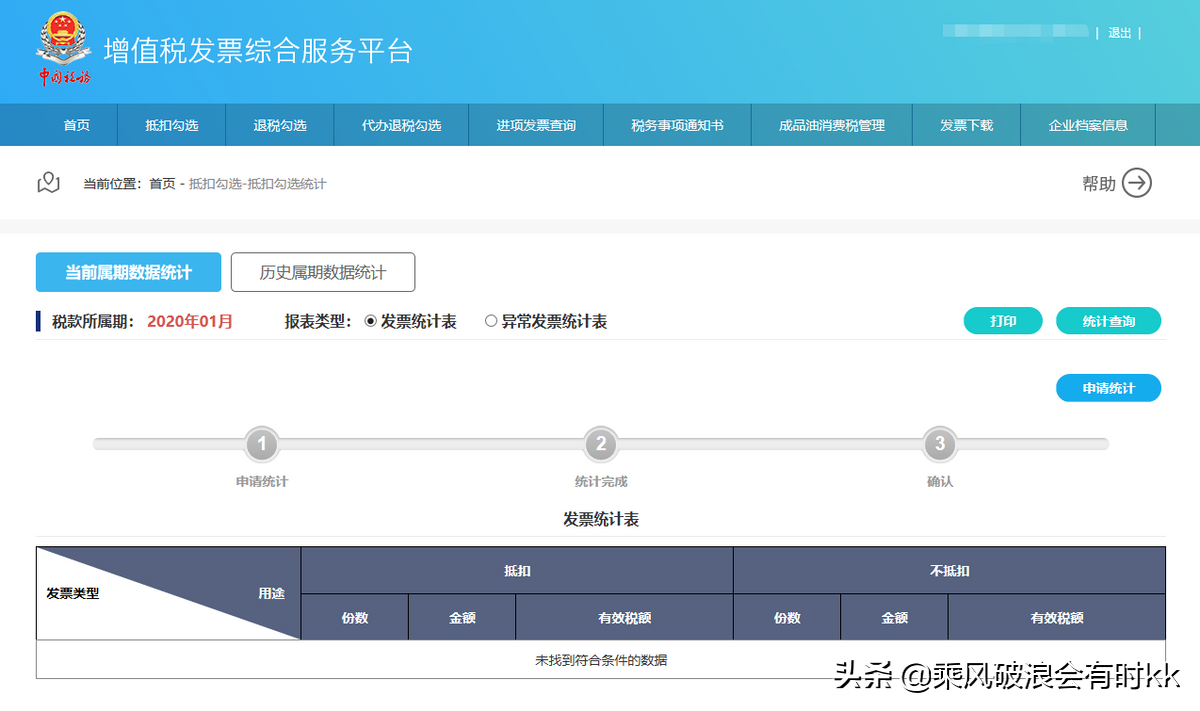
Task: Click the location breadcrumb map icon
Action: coord(48,183)
